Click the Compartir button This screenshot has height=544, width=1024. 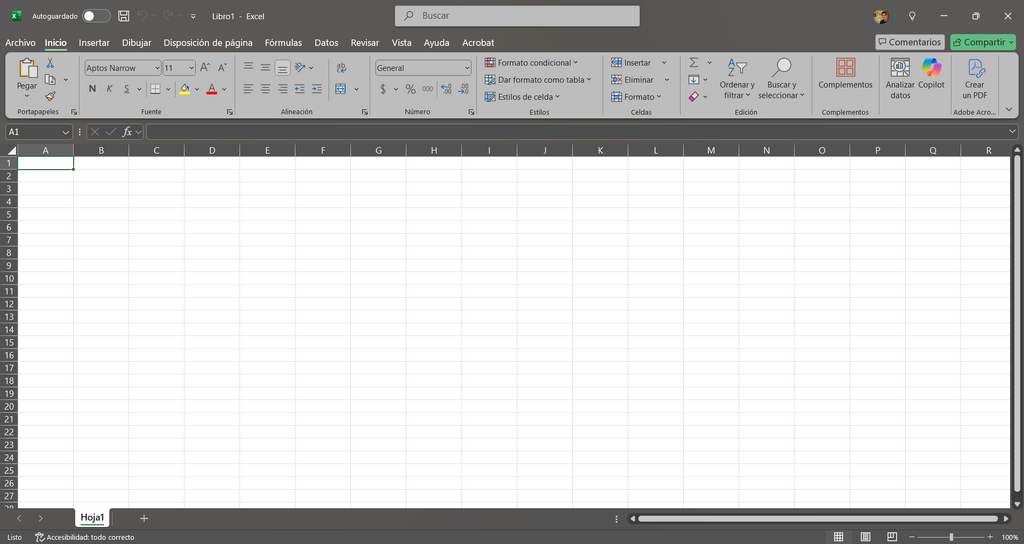[983, 42]
